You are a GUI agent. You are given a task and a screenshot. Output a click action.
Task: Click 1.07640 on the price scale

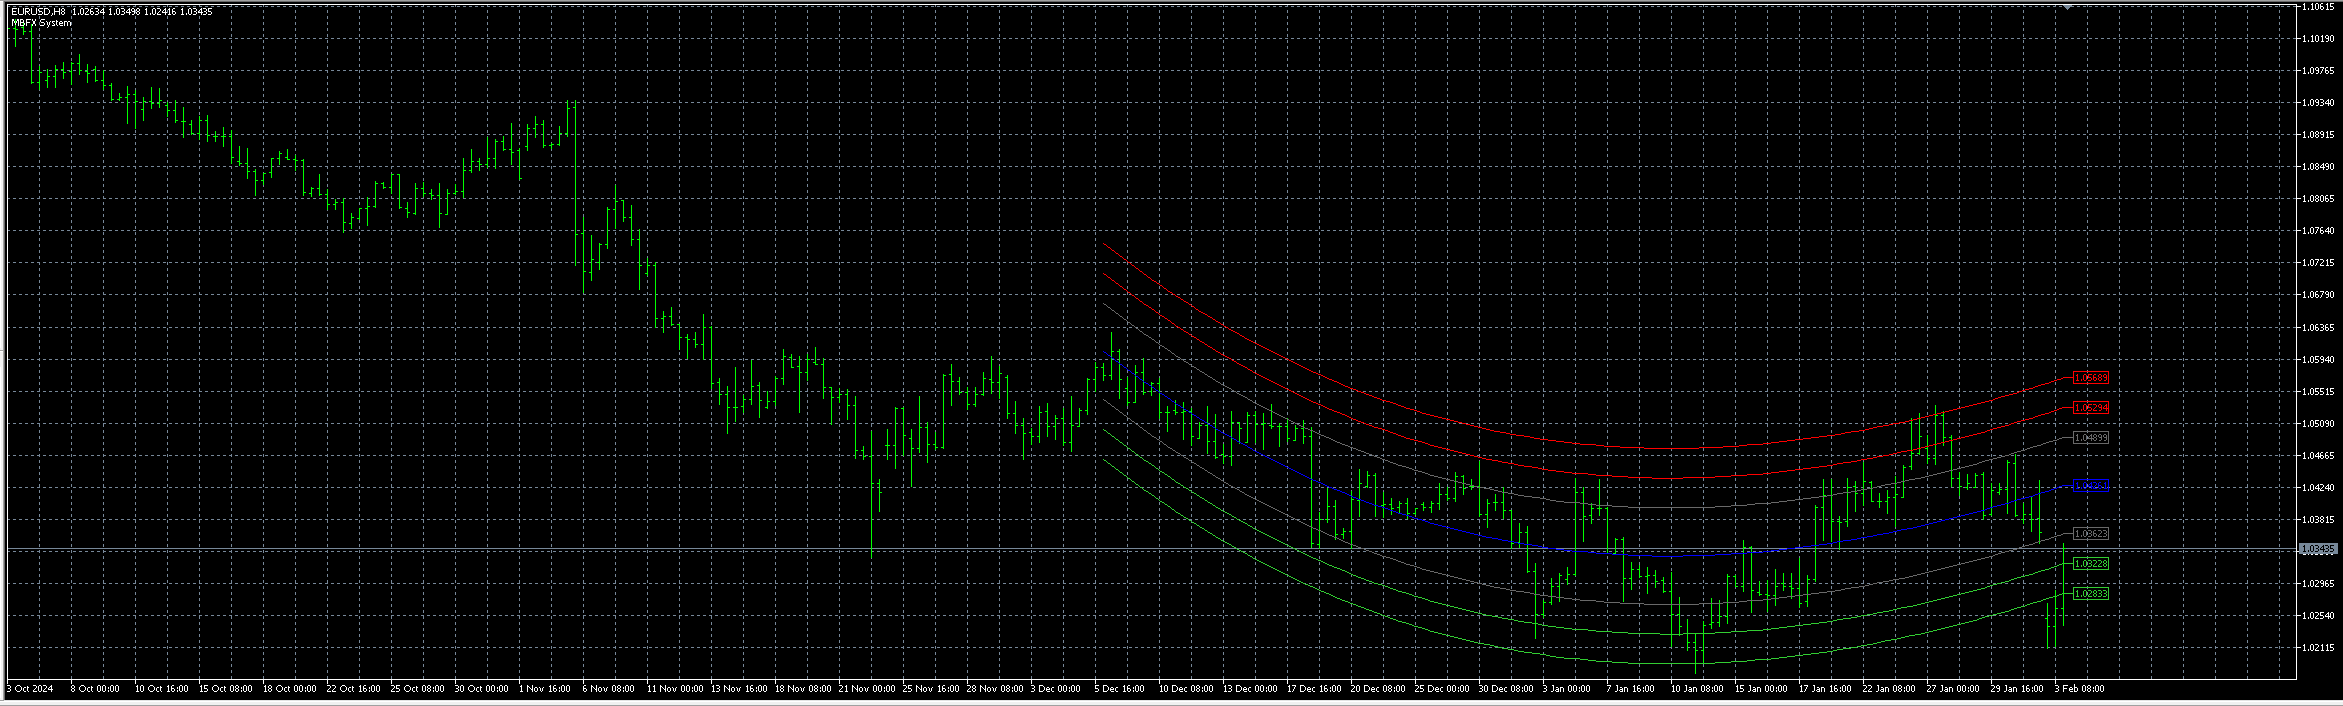click(x=2318, y=231)
